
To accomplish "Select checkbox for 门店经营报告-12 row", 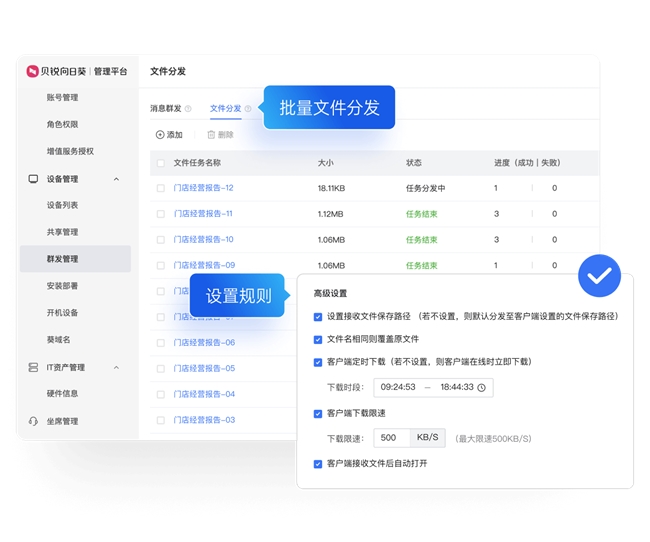I will (160, 188).
